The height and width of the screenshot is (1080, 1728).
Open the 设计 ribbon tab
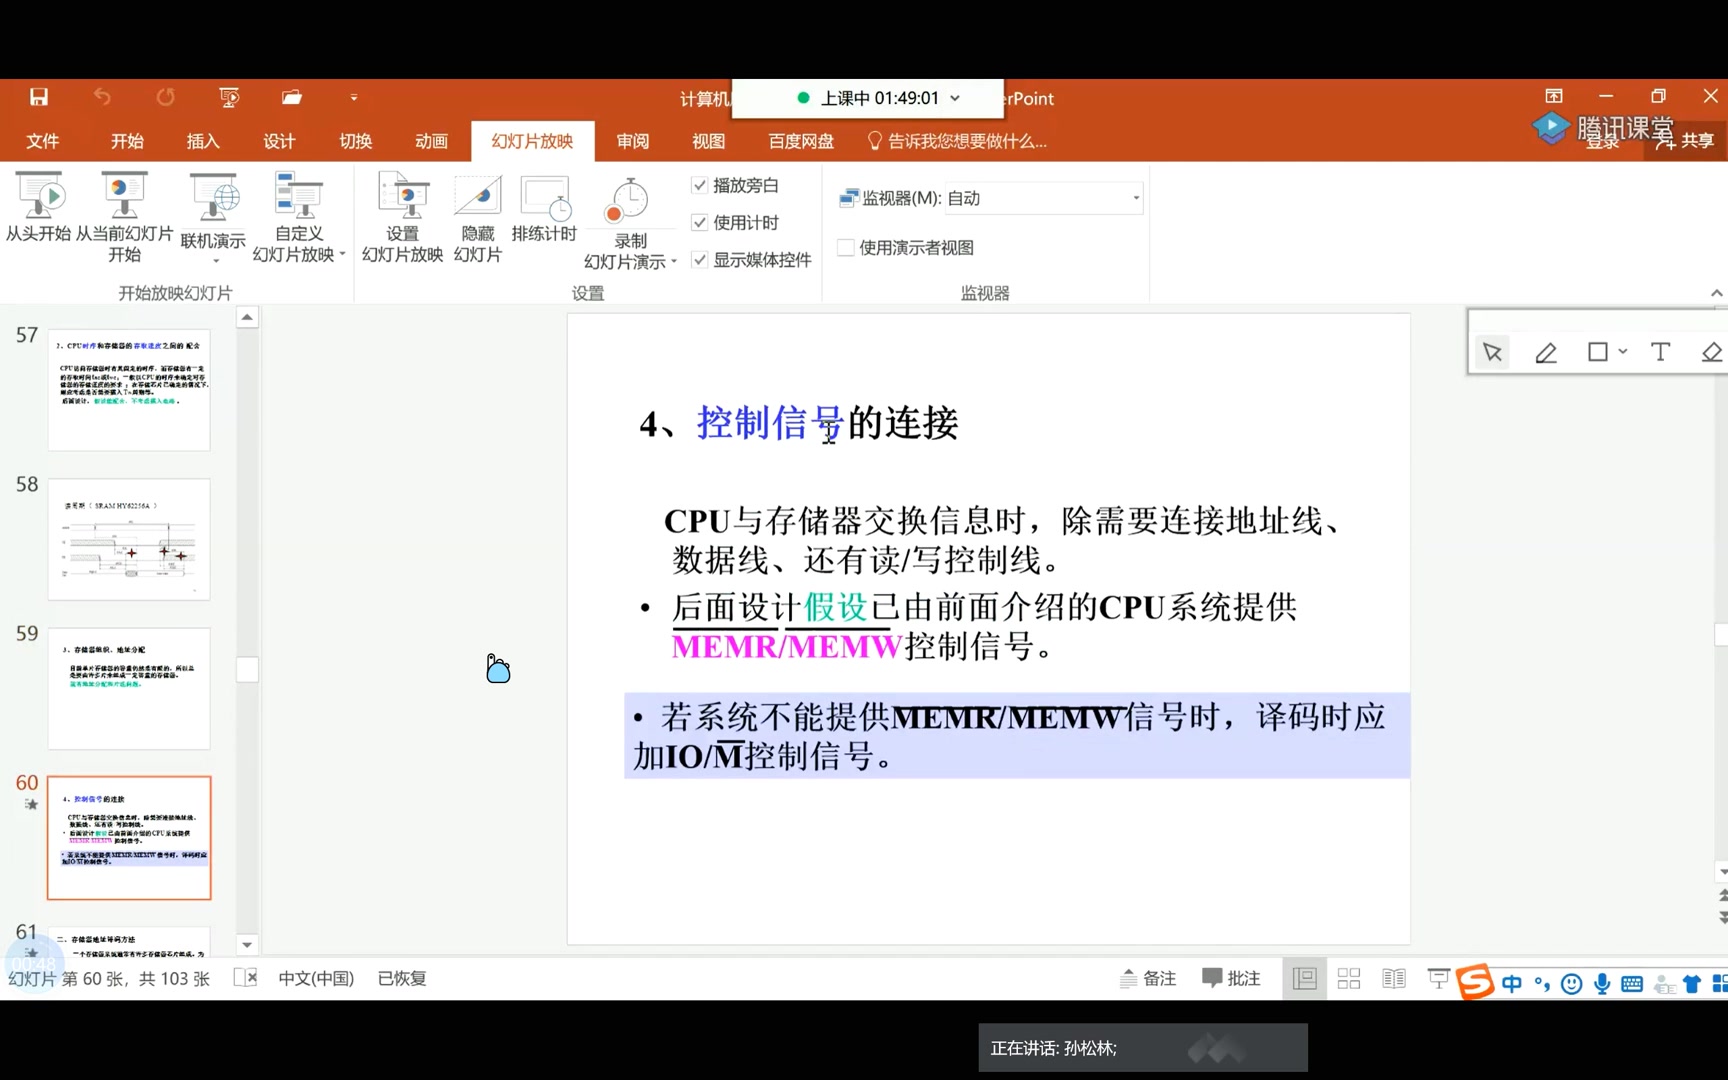pos(279,141)
